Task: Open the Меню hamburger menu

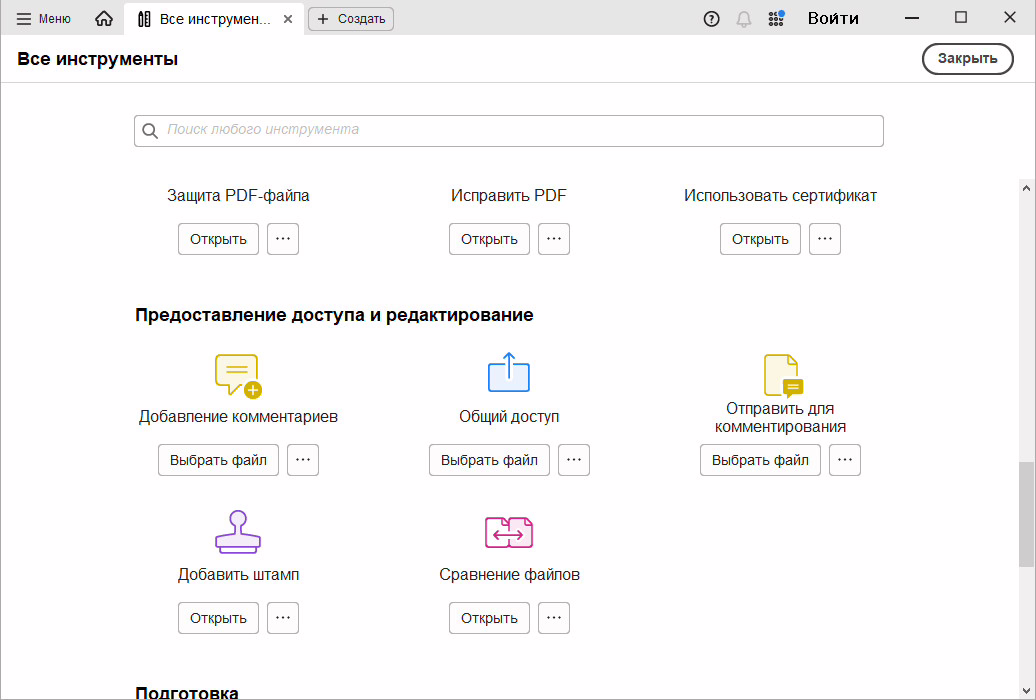Action: click(x=44, y=18)
